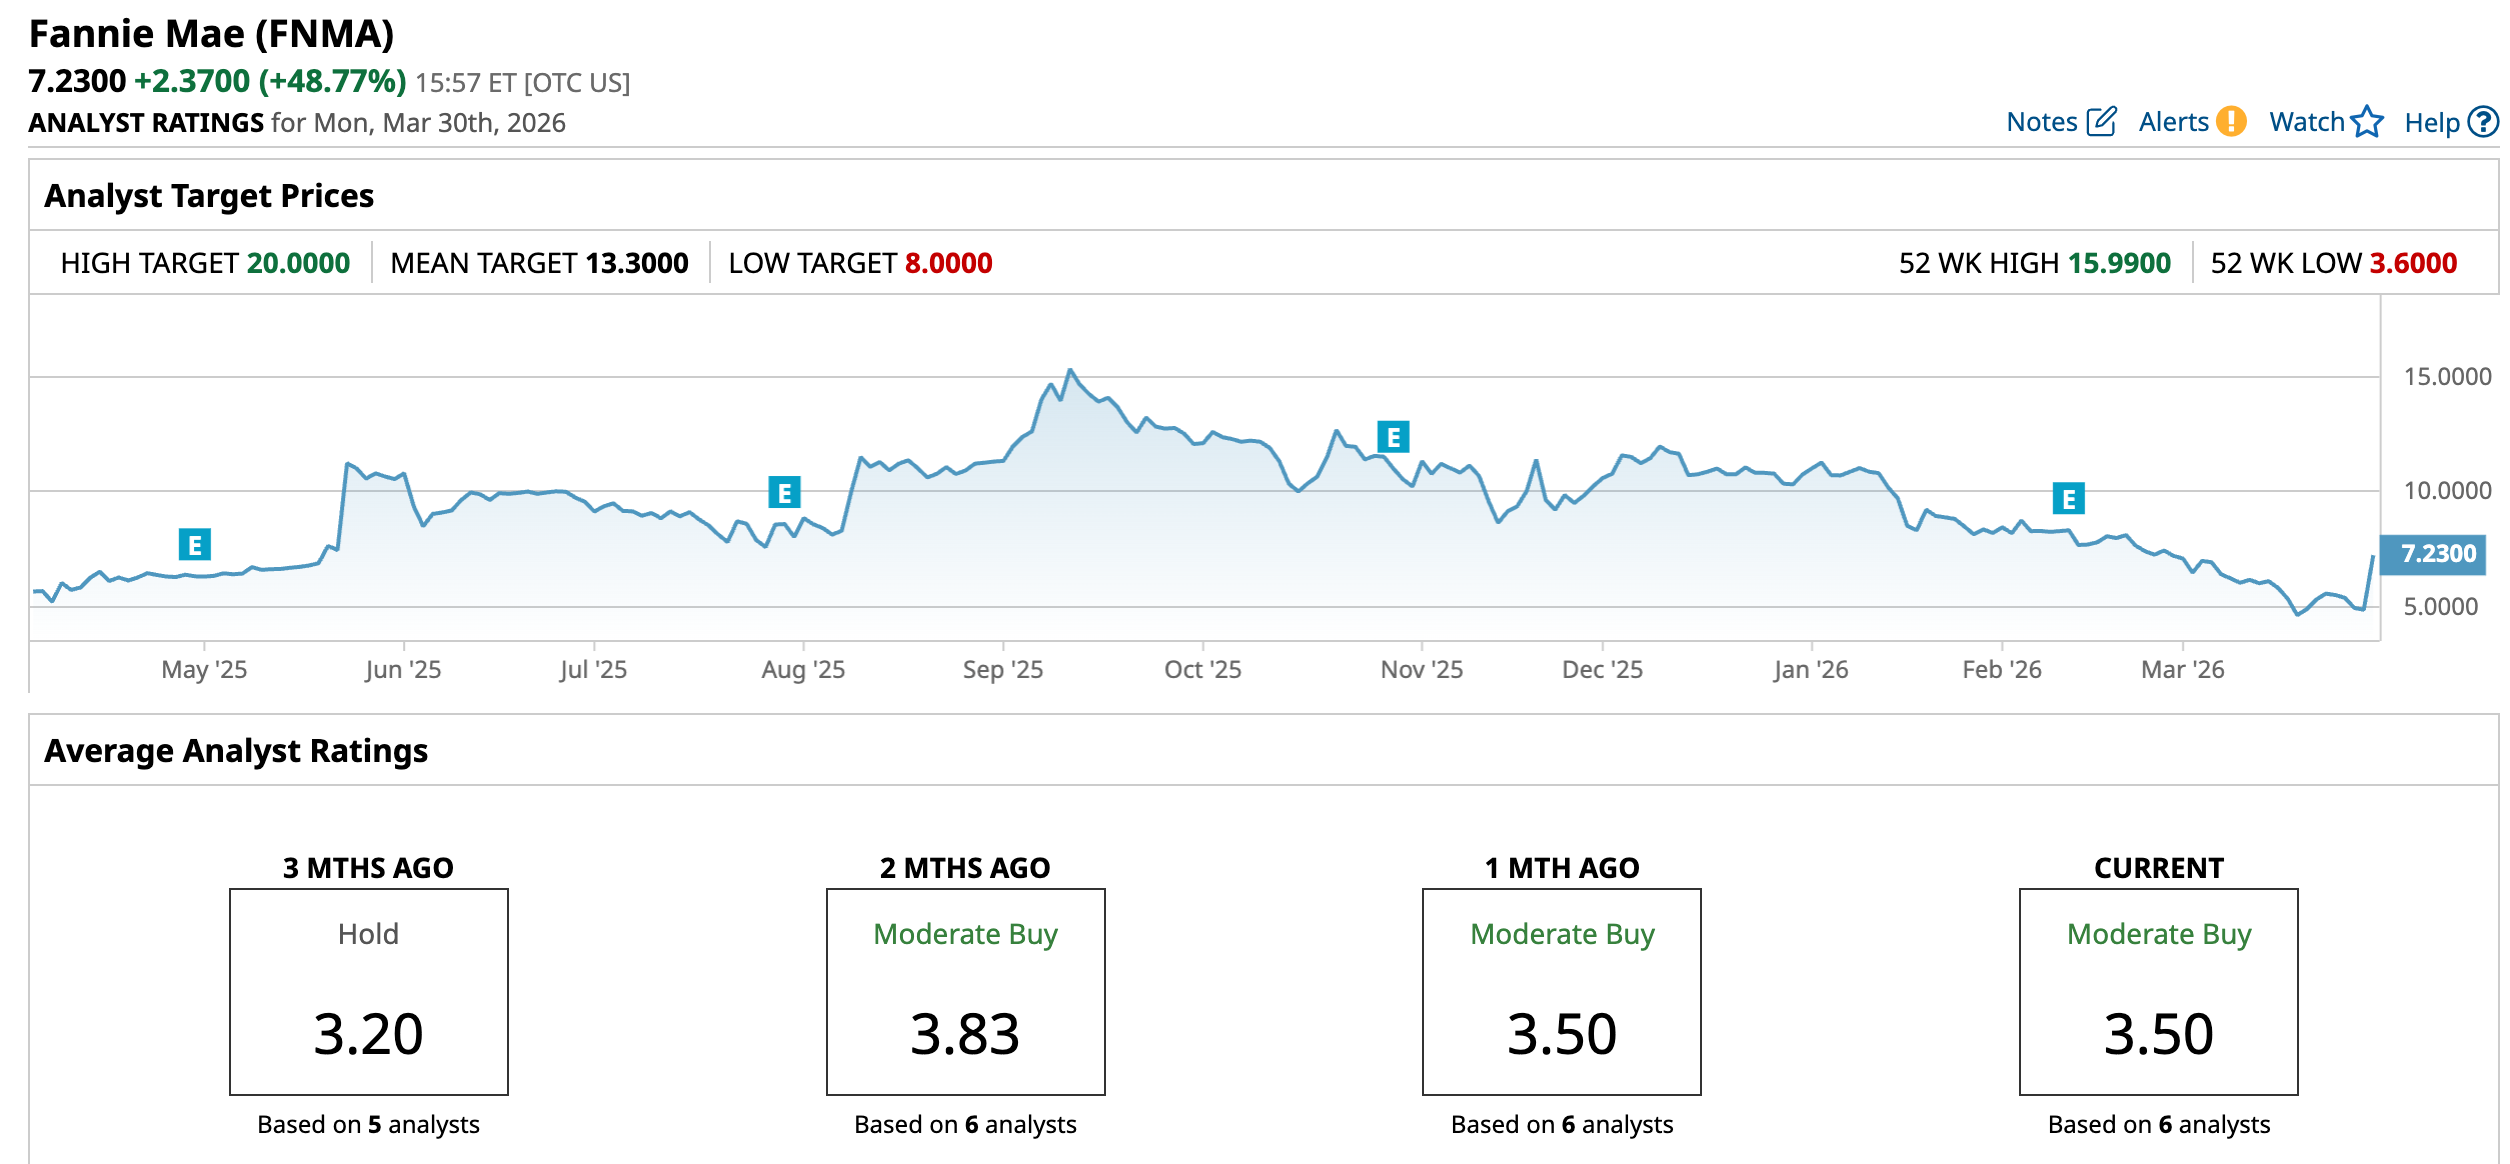Click the HIGH TARGET 20.0000 value
Screen dimensions: 2510x1164
coord(298,263)
